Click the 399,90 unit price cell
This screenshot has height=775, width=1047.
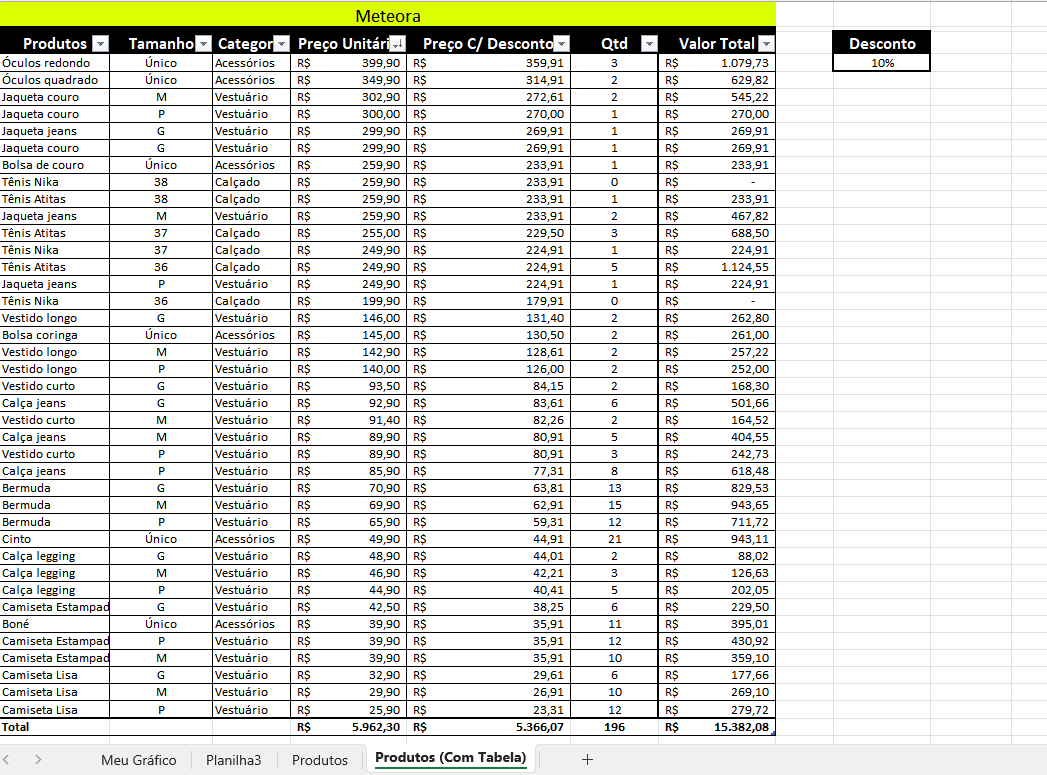coord(349,63)
